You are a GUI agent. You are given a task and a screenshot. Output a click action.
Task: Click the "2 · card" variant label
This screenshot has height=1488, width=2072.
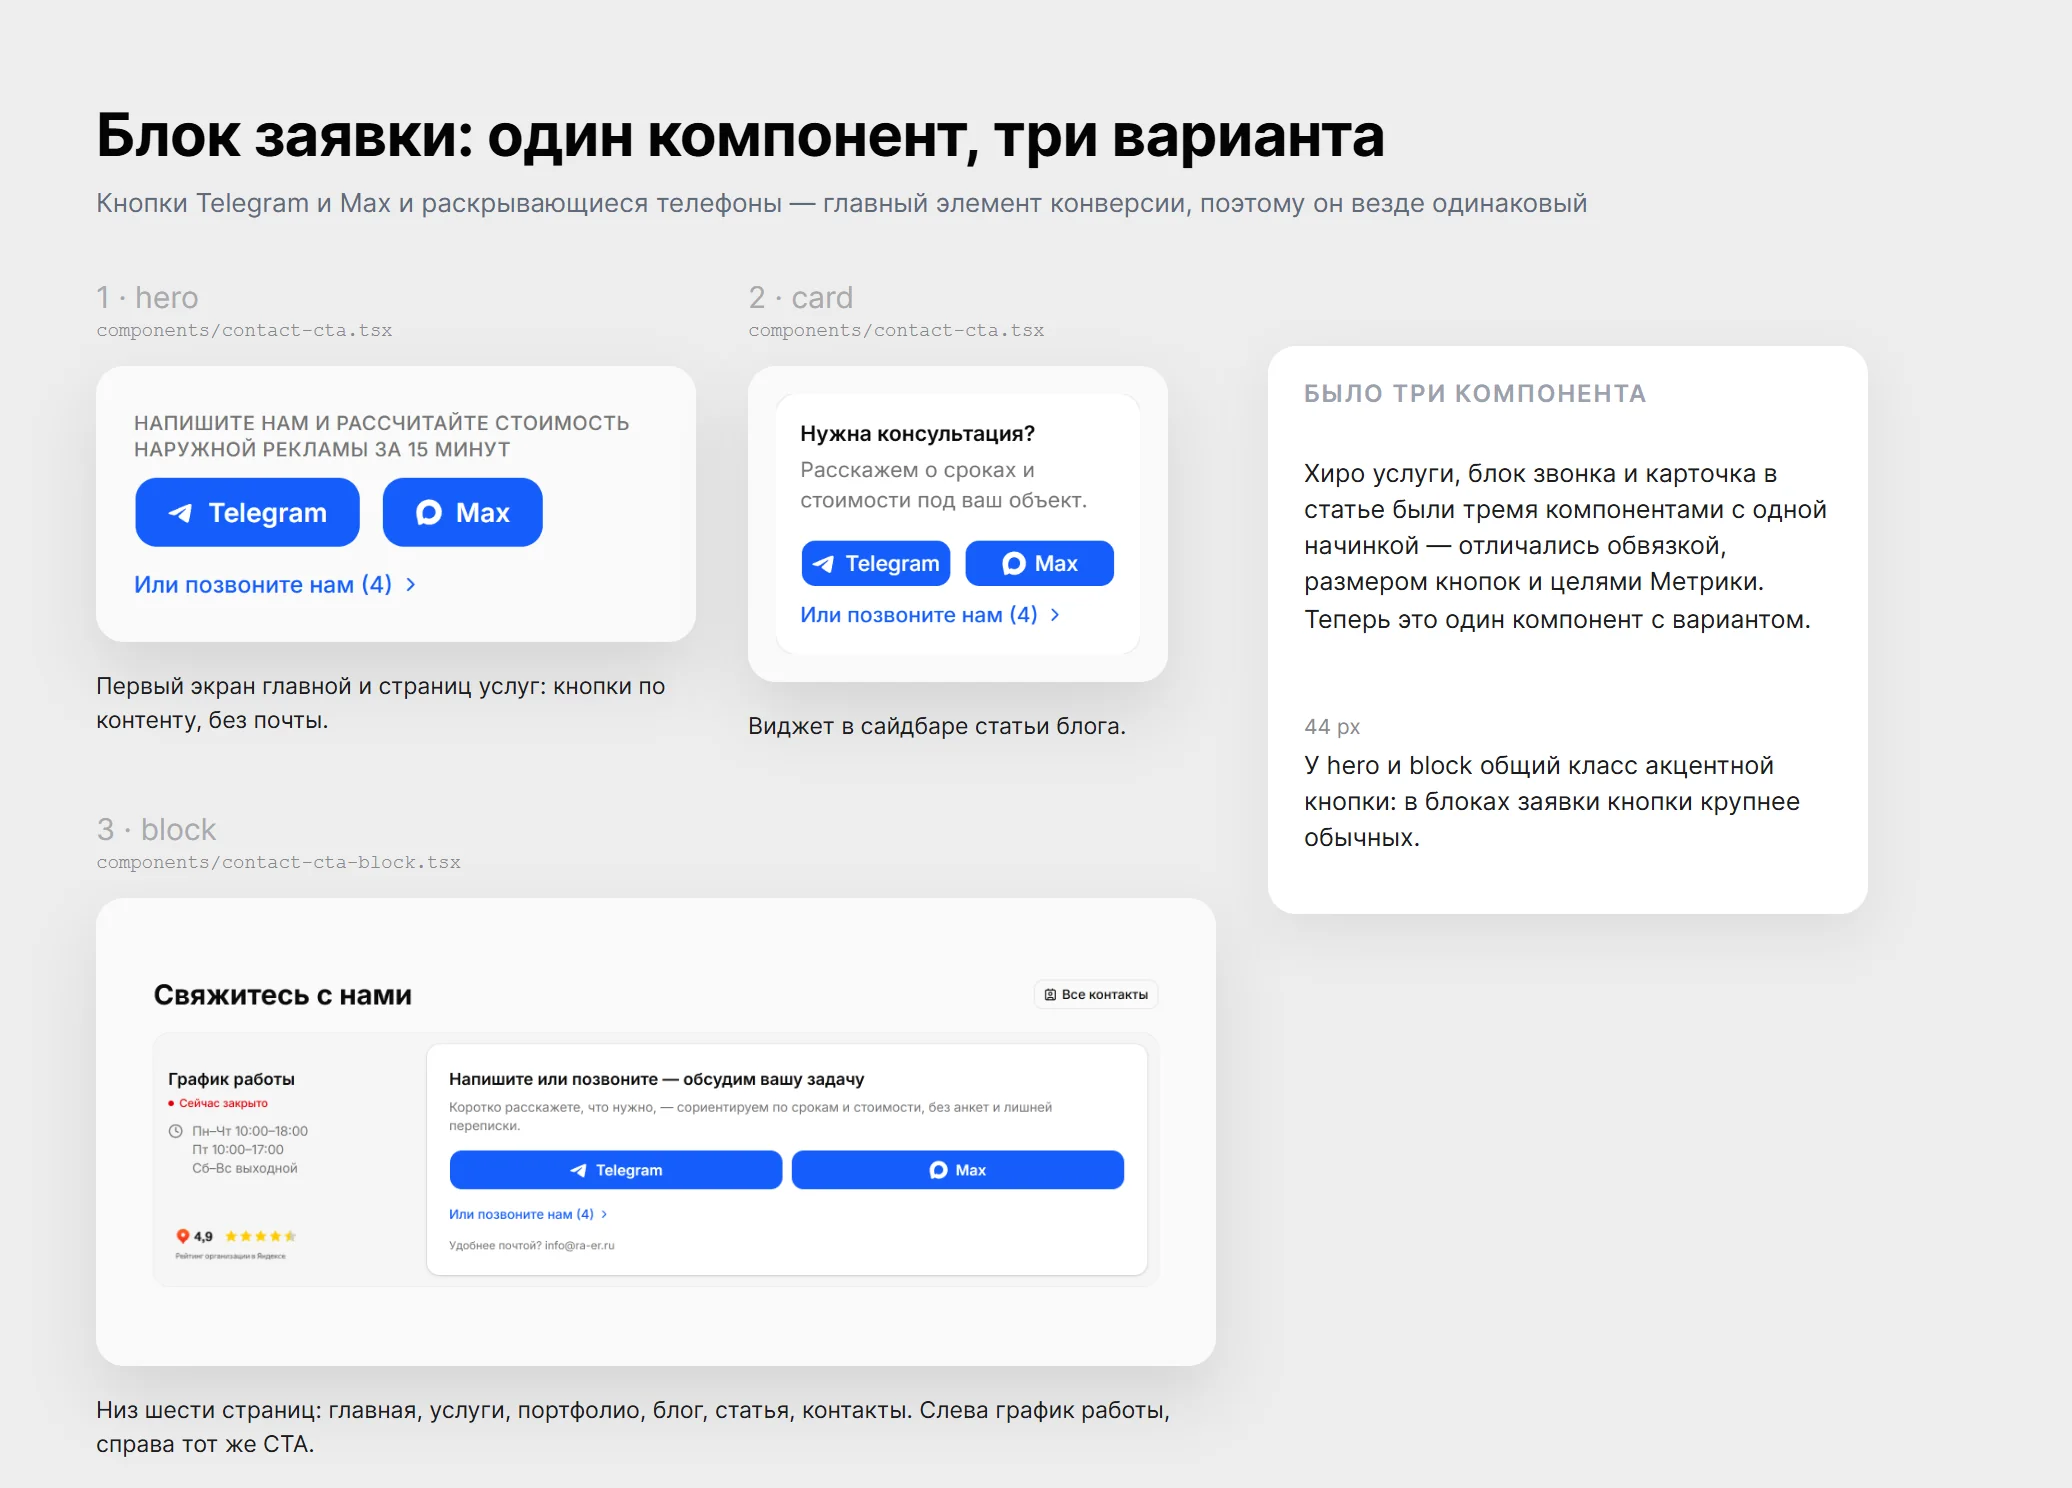pyautogui.click(x=801, y=297)
